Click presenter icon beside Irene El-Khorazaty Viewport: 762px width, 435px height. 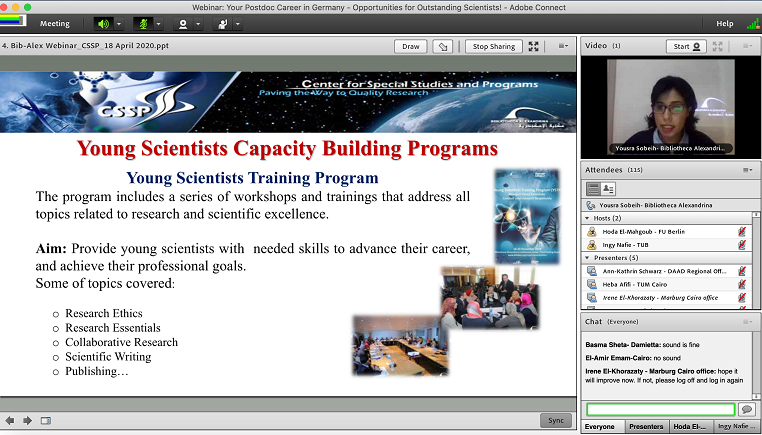[591, 297]
